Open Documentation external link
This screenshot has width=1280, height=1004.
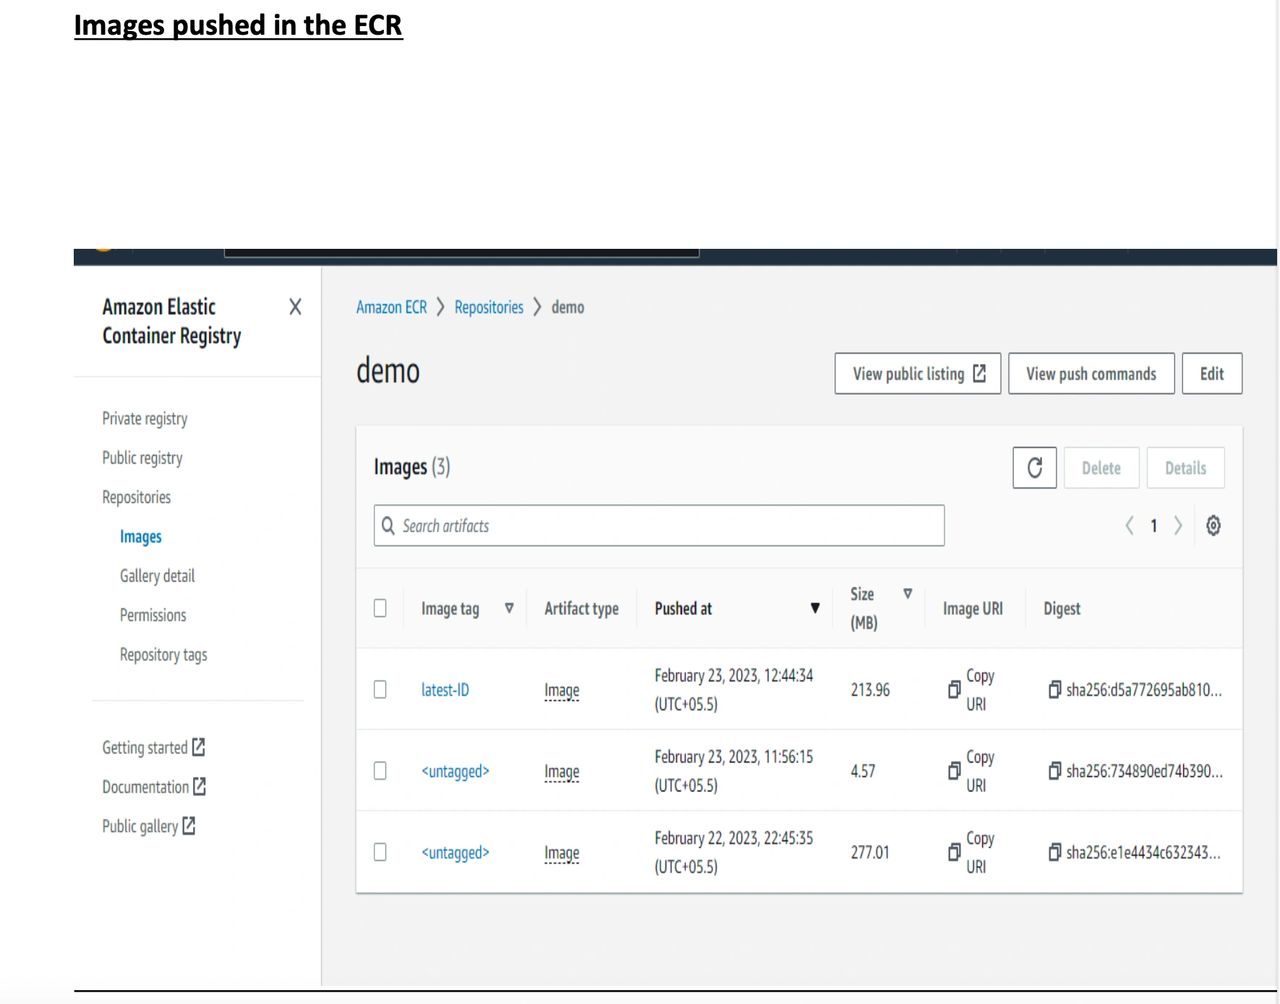pos(154,787)
